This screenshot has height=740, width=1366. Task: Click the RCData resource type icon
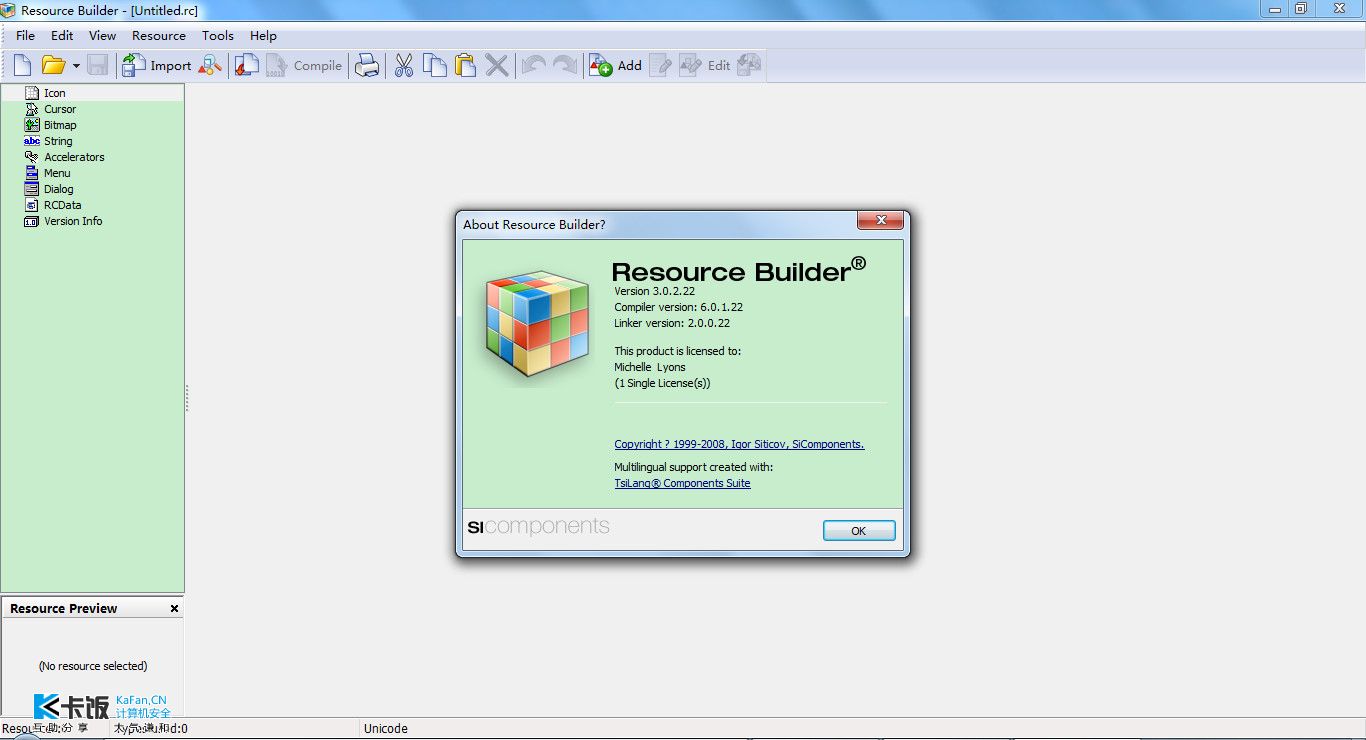tap(32, 205)
